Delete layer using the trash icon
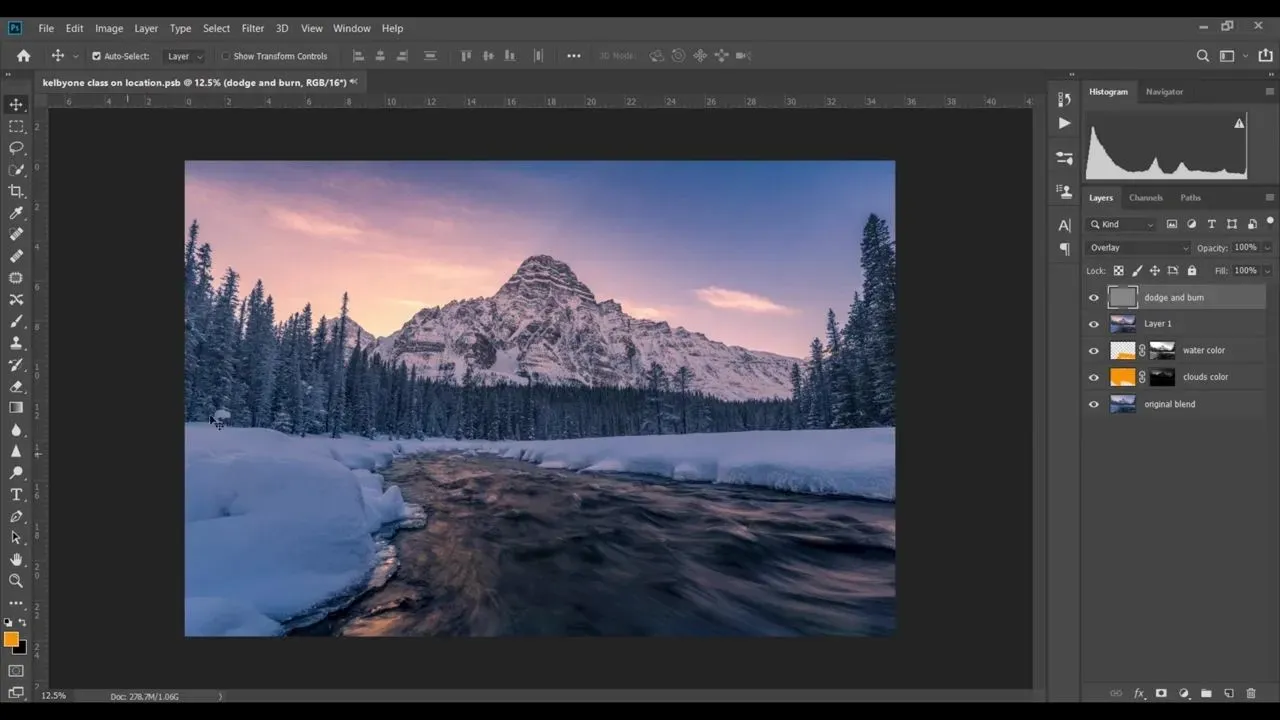 point(1251,693)
